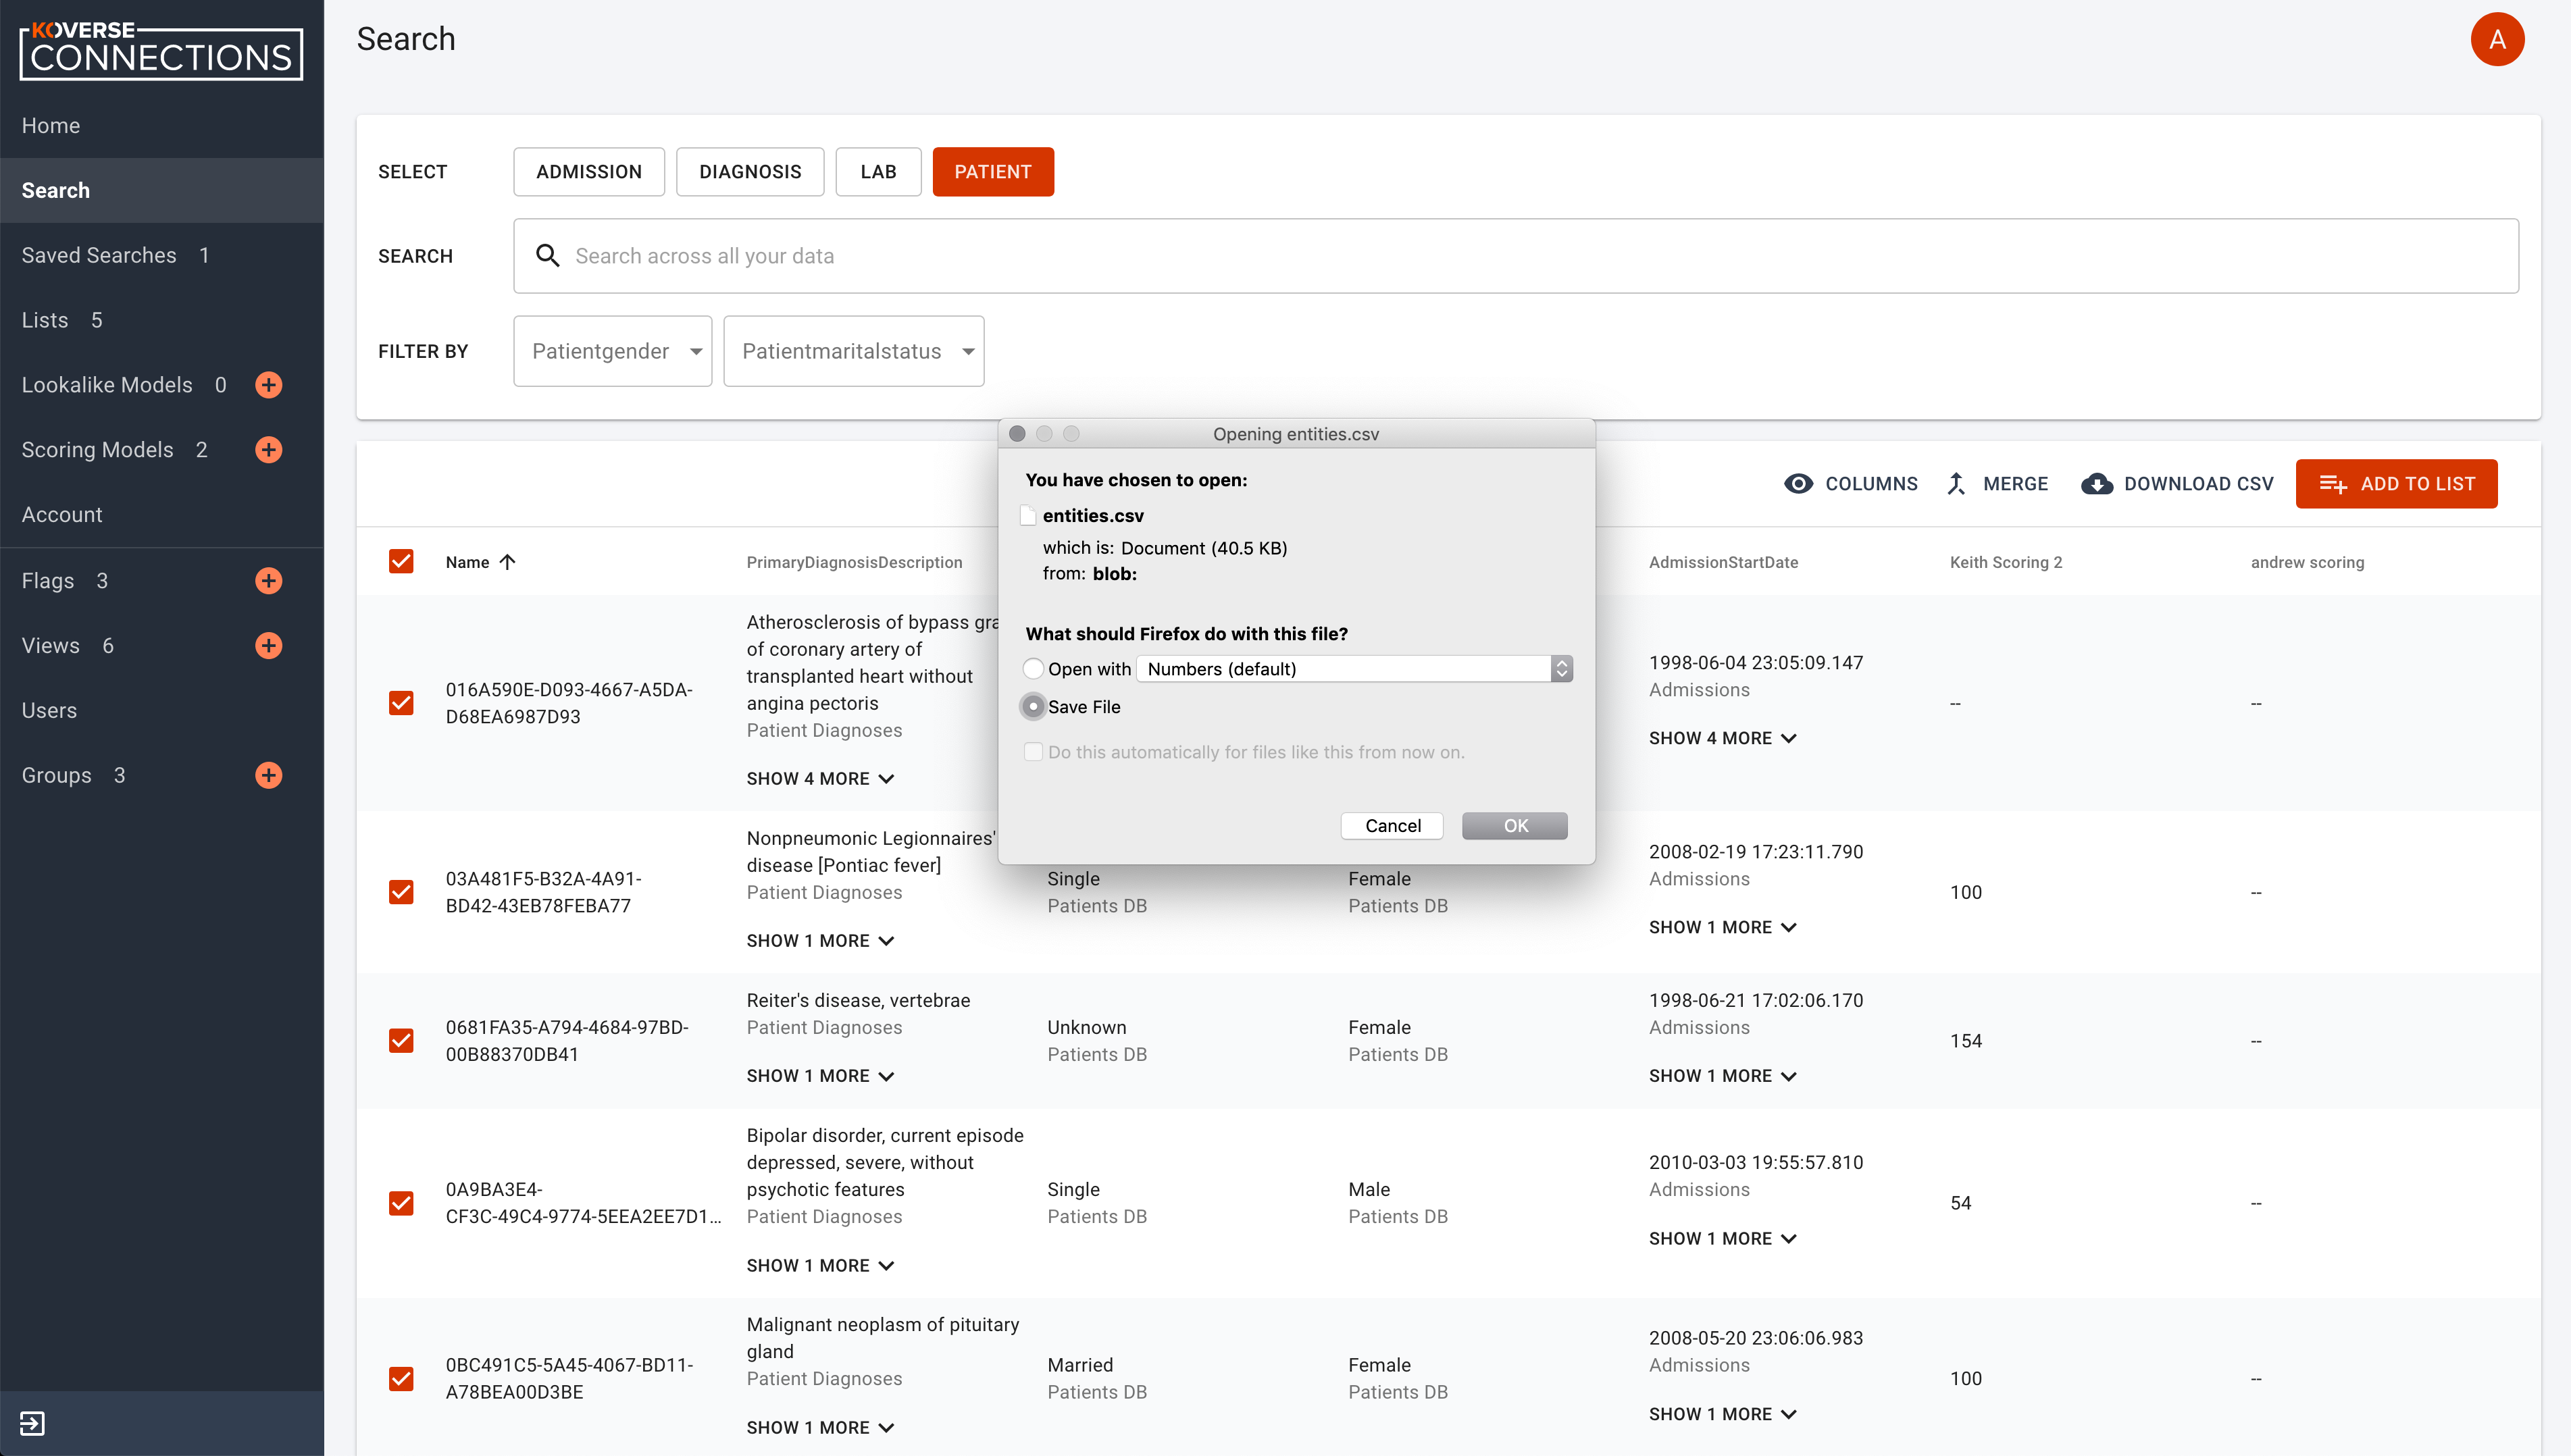The width and height of the screenshot is (2571, 1456).
Task: Click the Koverse Connections logo
Action: tap(161, 51)
